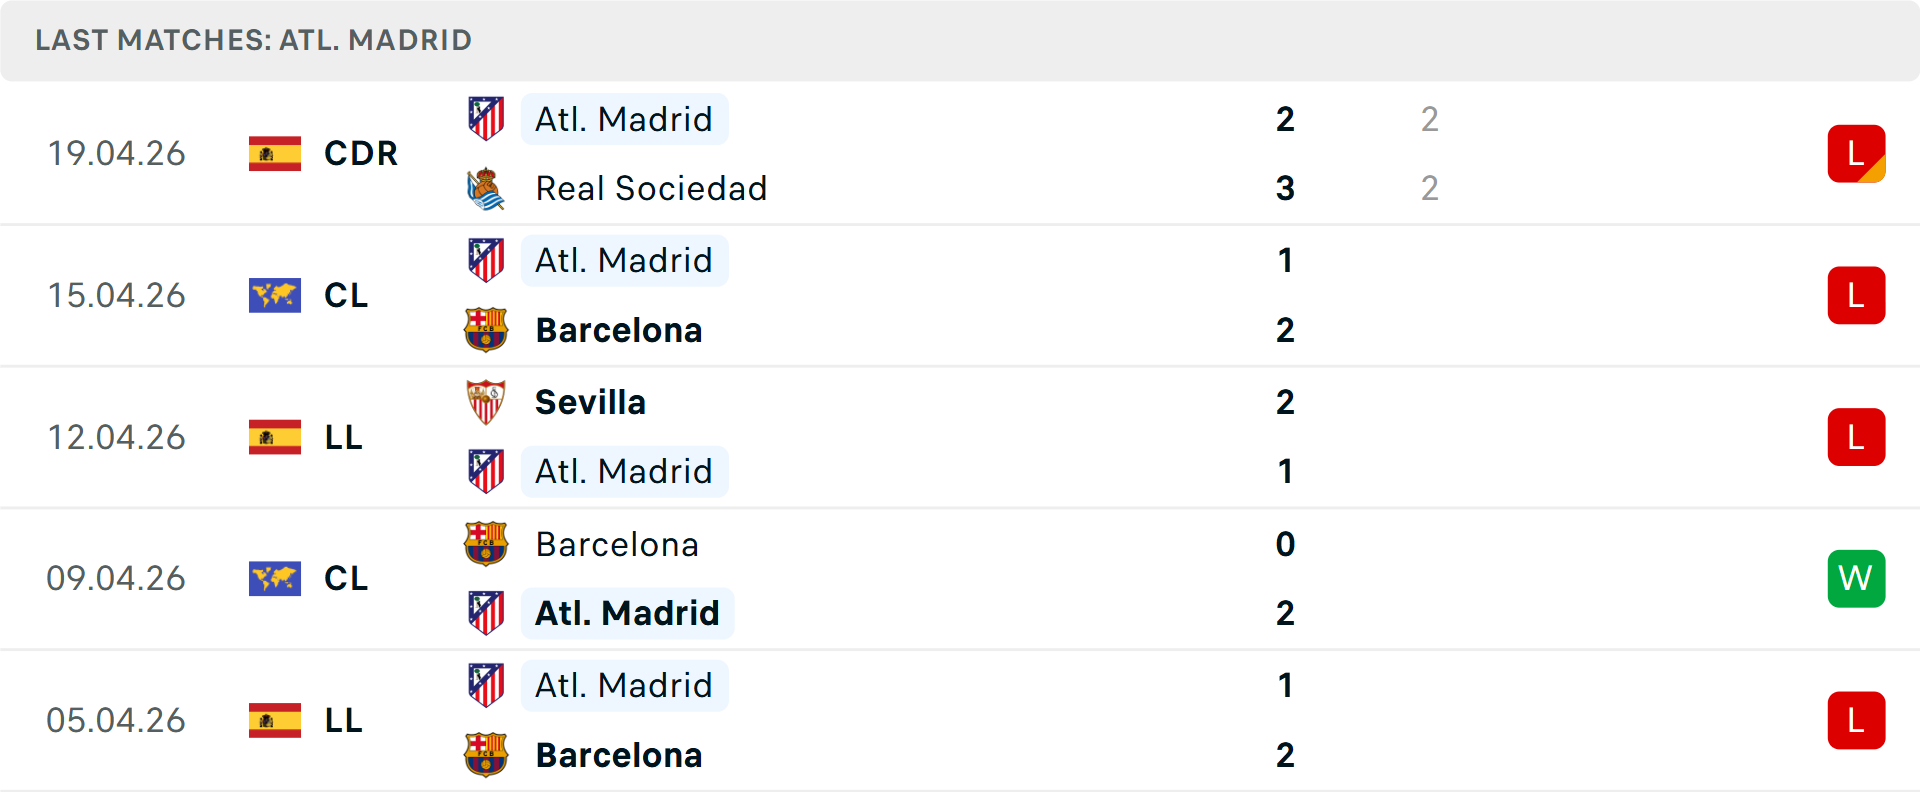Click the green W badge for the Barcelona away win
This screenshot has height=792, width=1920.
[1857, 579]
